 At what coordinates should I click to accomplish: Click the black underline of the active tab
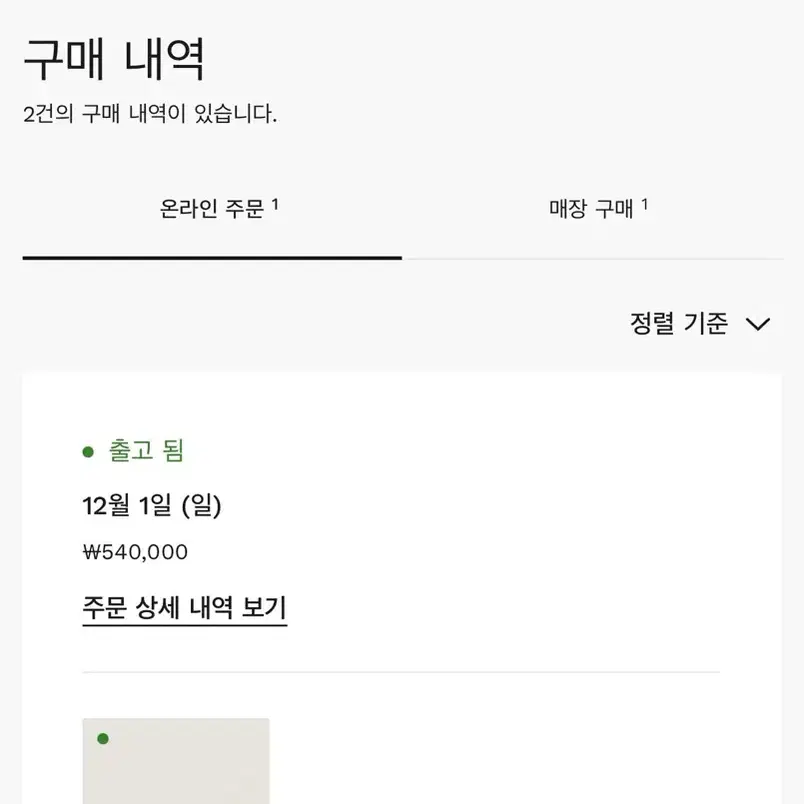[x=212, y=258]
